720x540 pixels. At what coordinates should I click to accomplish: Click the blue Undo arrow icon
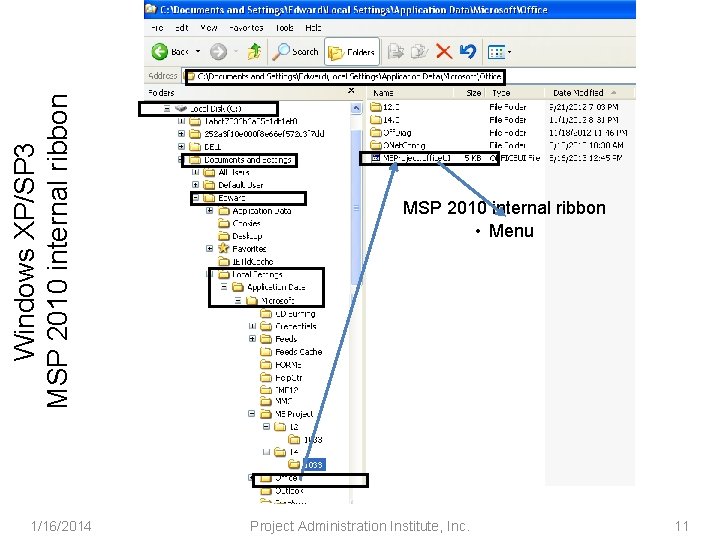click(x=467, y=51)
